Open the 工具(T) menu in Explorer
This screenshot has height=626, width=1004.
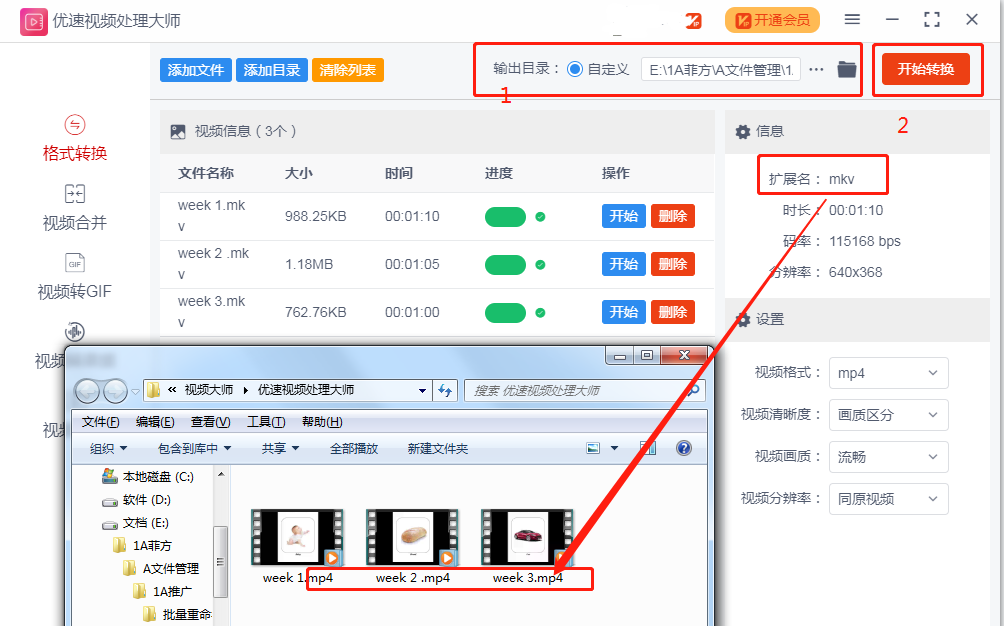pos(266,422)
